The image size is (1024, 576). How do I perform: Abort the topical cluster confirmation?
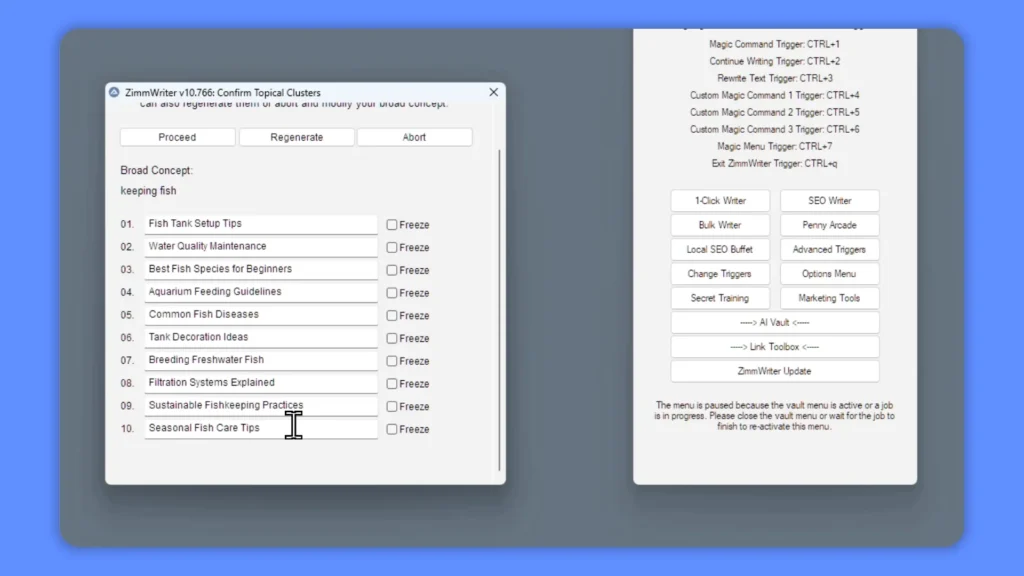coord(415,137)
